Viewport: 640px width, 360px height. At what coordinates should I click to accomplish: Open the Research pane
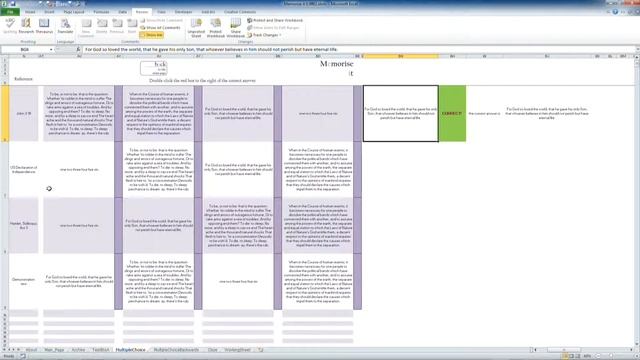26,26
